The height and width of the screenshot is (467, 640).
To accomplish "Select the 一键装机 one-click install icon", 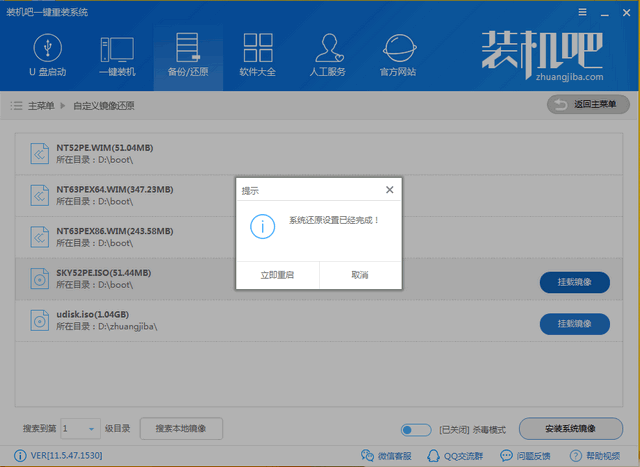I will pos(116,56).
